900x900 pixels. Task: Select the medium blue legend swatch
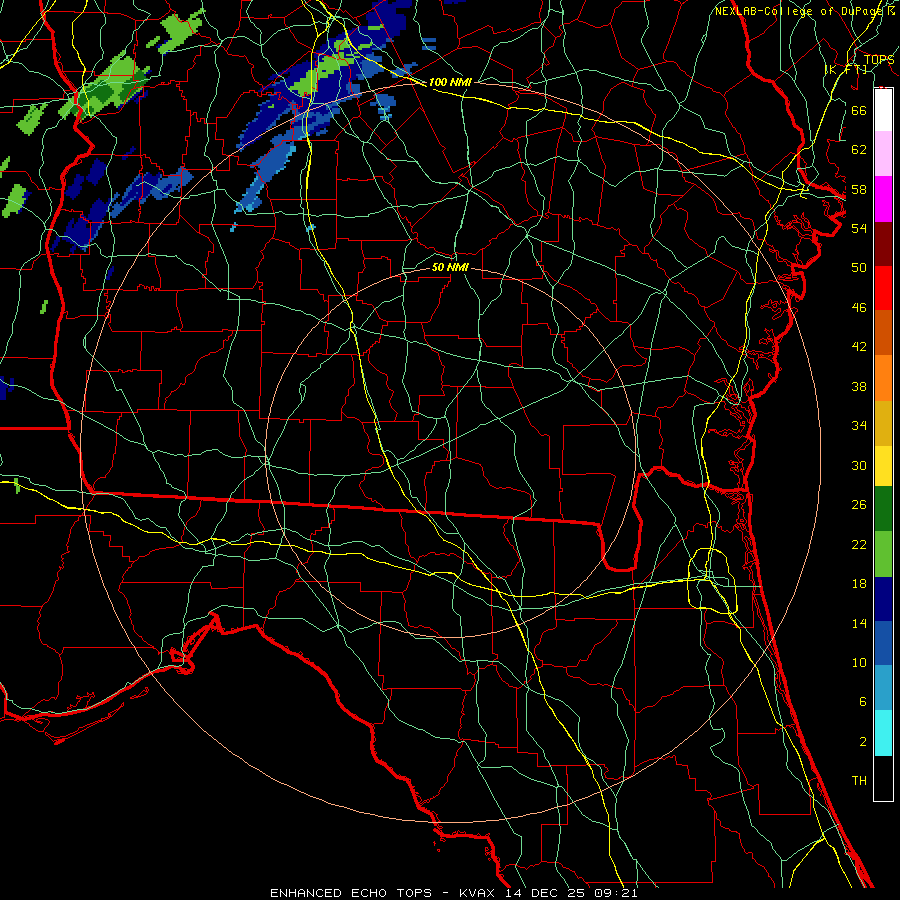pos(883,643)
